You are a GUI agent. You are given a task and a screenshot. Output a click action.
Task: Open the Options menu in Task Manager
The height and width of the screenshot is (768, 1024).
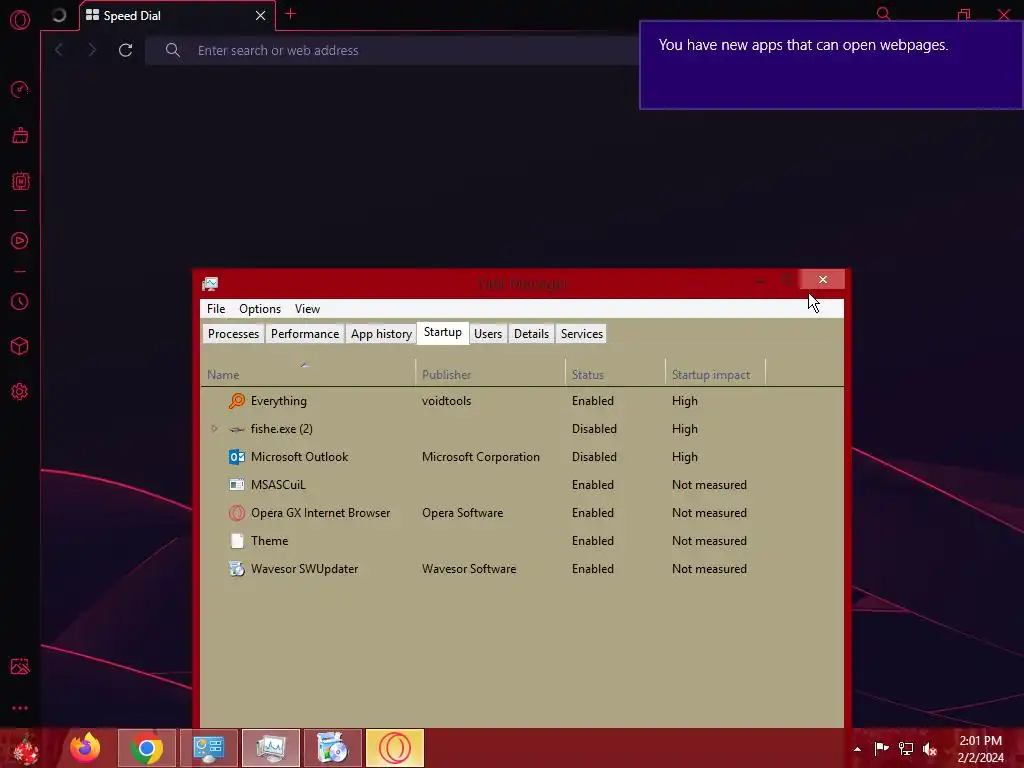pos(260,309)
